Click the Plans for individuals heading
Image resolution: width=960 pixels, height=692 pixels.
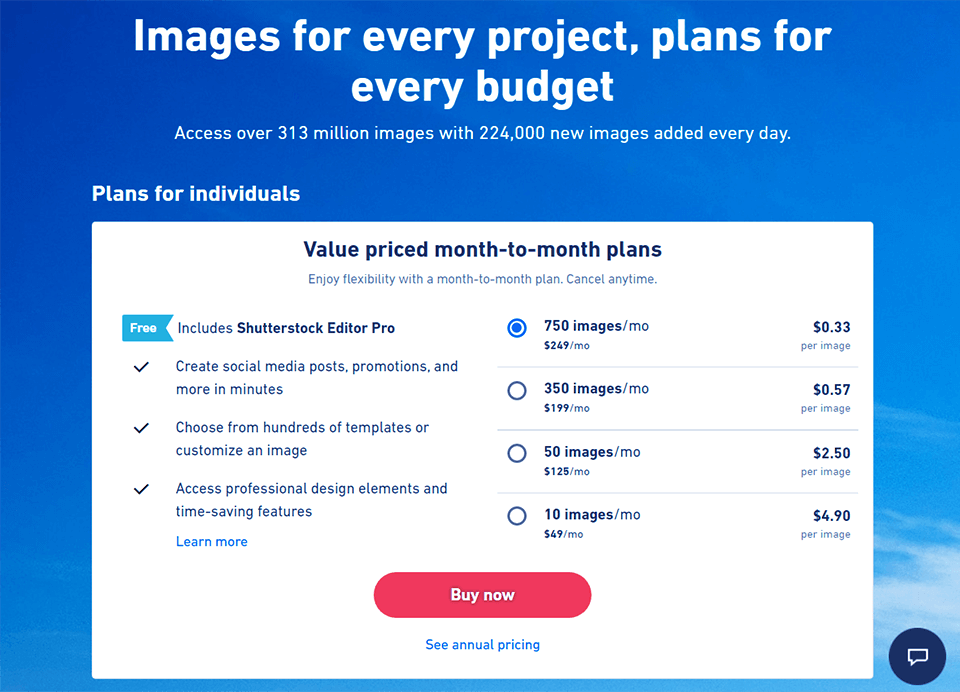click(196, 193)
